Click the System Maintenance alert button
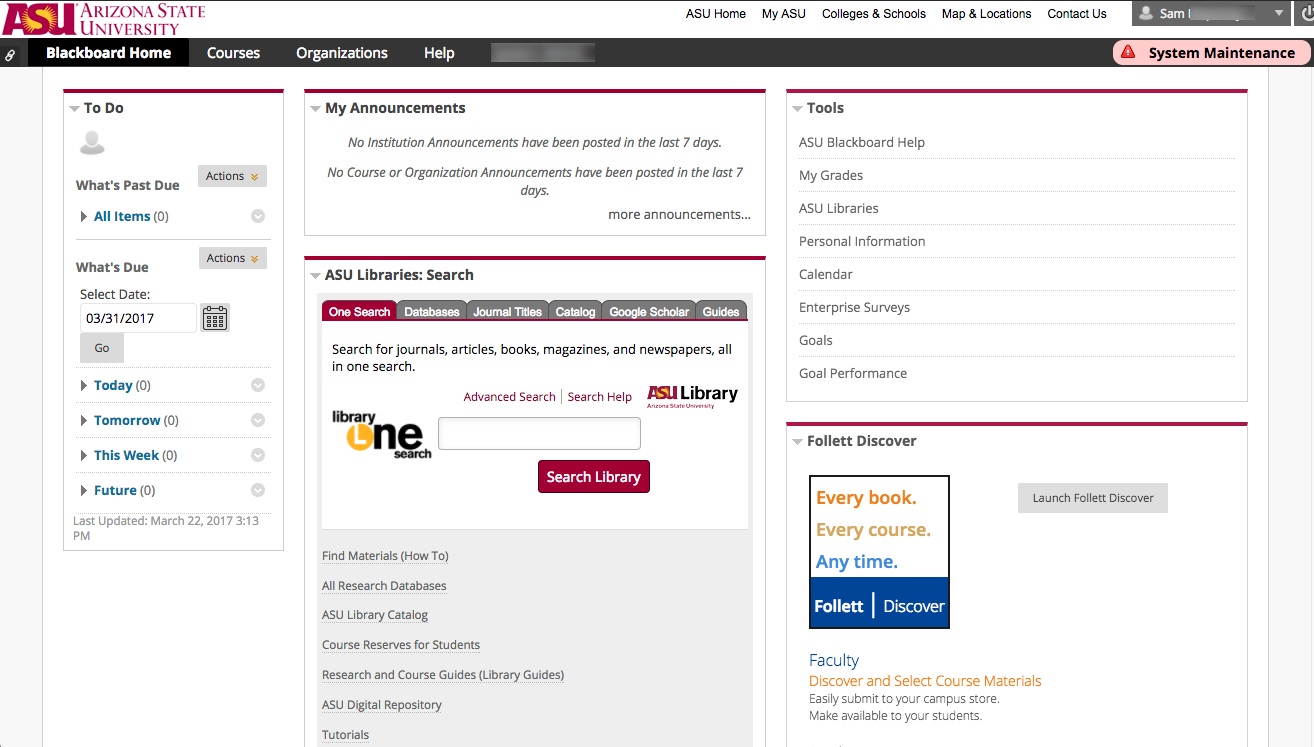Viewport: 1314px width, 747px height. 1211,53
